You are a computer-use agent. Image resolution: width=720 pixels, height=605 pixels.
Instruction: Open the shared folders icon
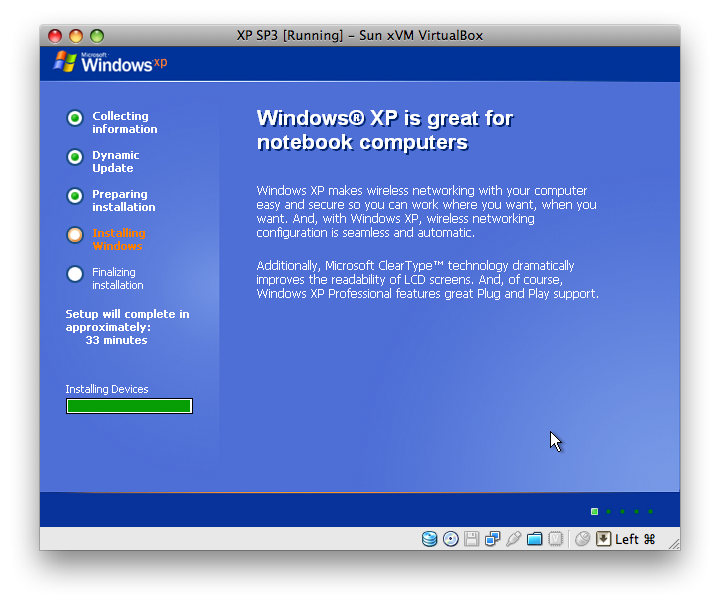534,538
